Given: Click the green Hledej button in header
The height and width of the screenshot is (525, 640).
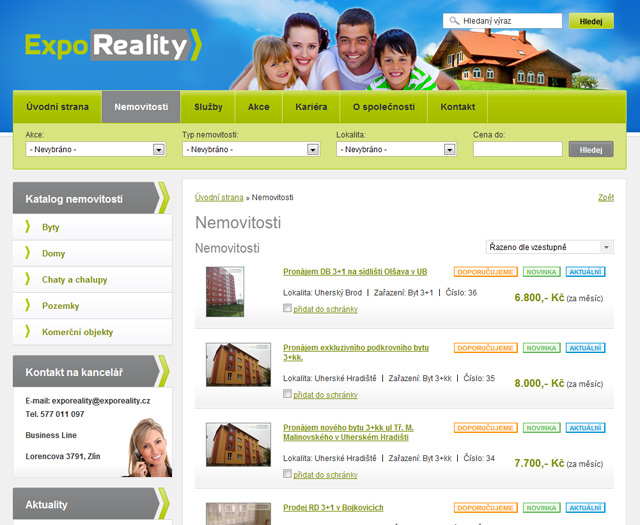Looking at the screenshot, I should [591, 21].
